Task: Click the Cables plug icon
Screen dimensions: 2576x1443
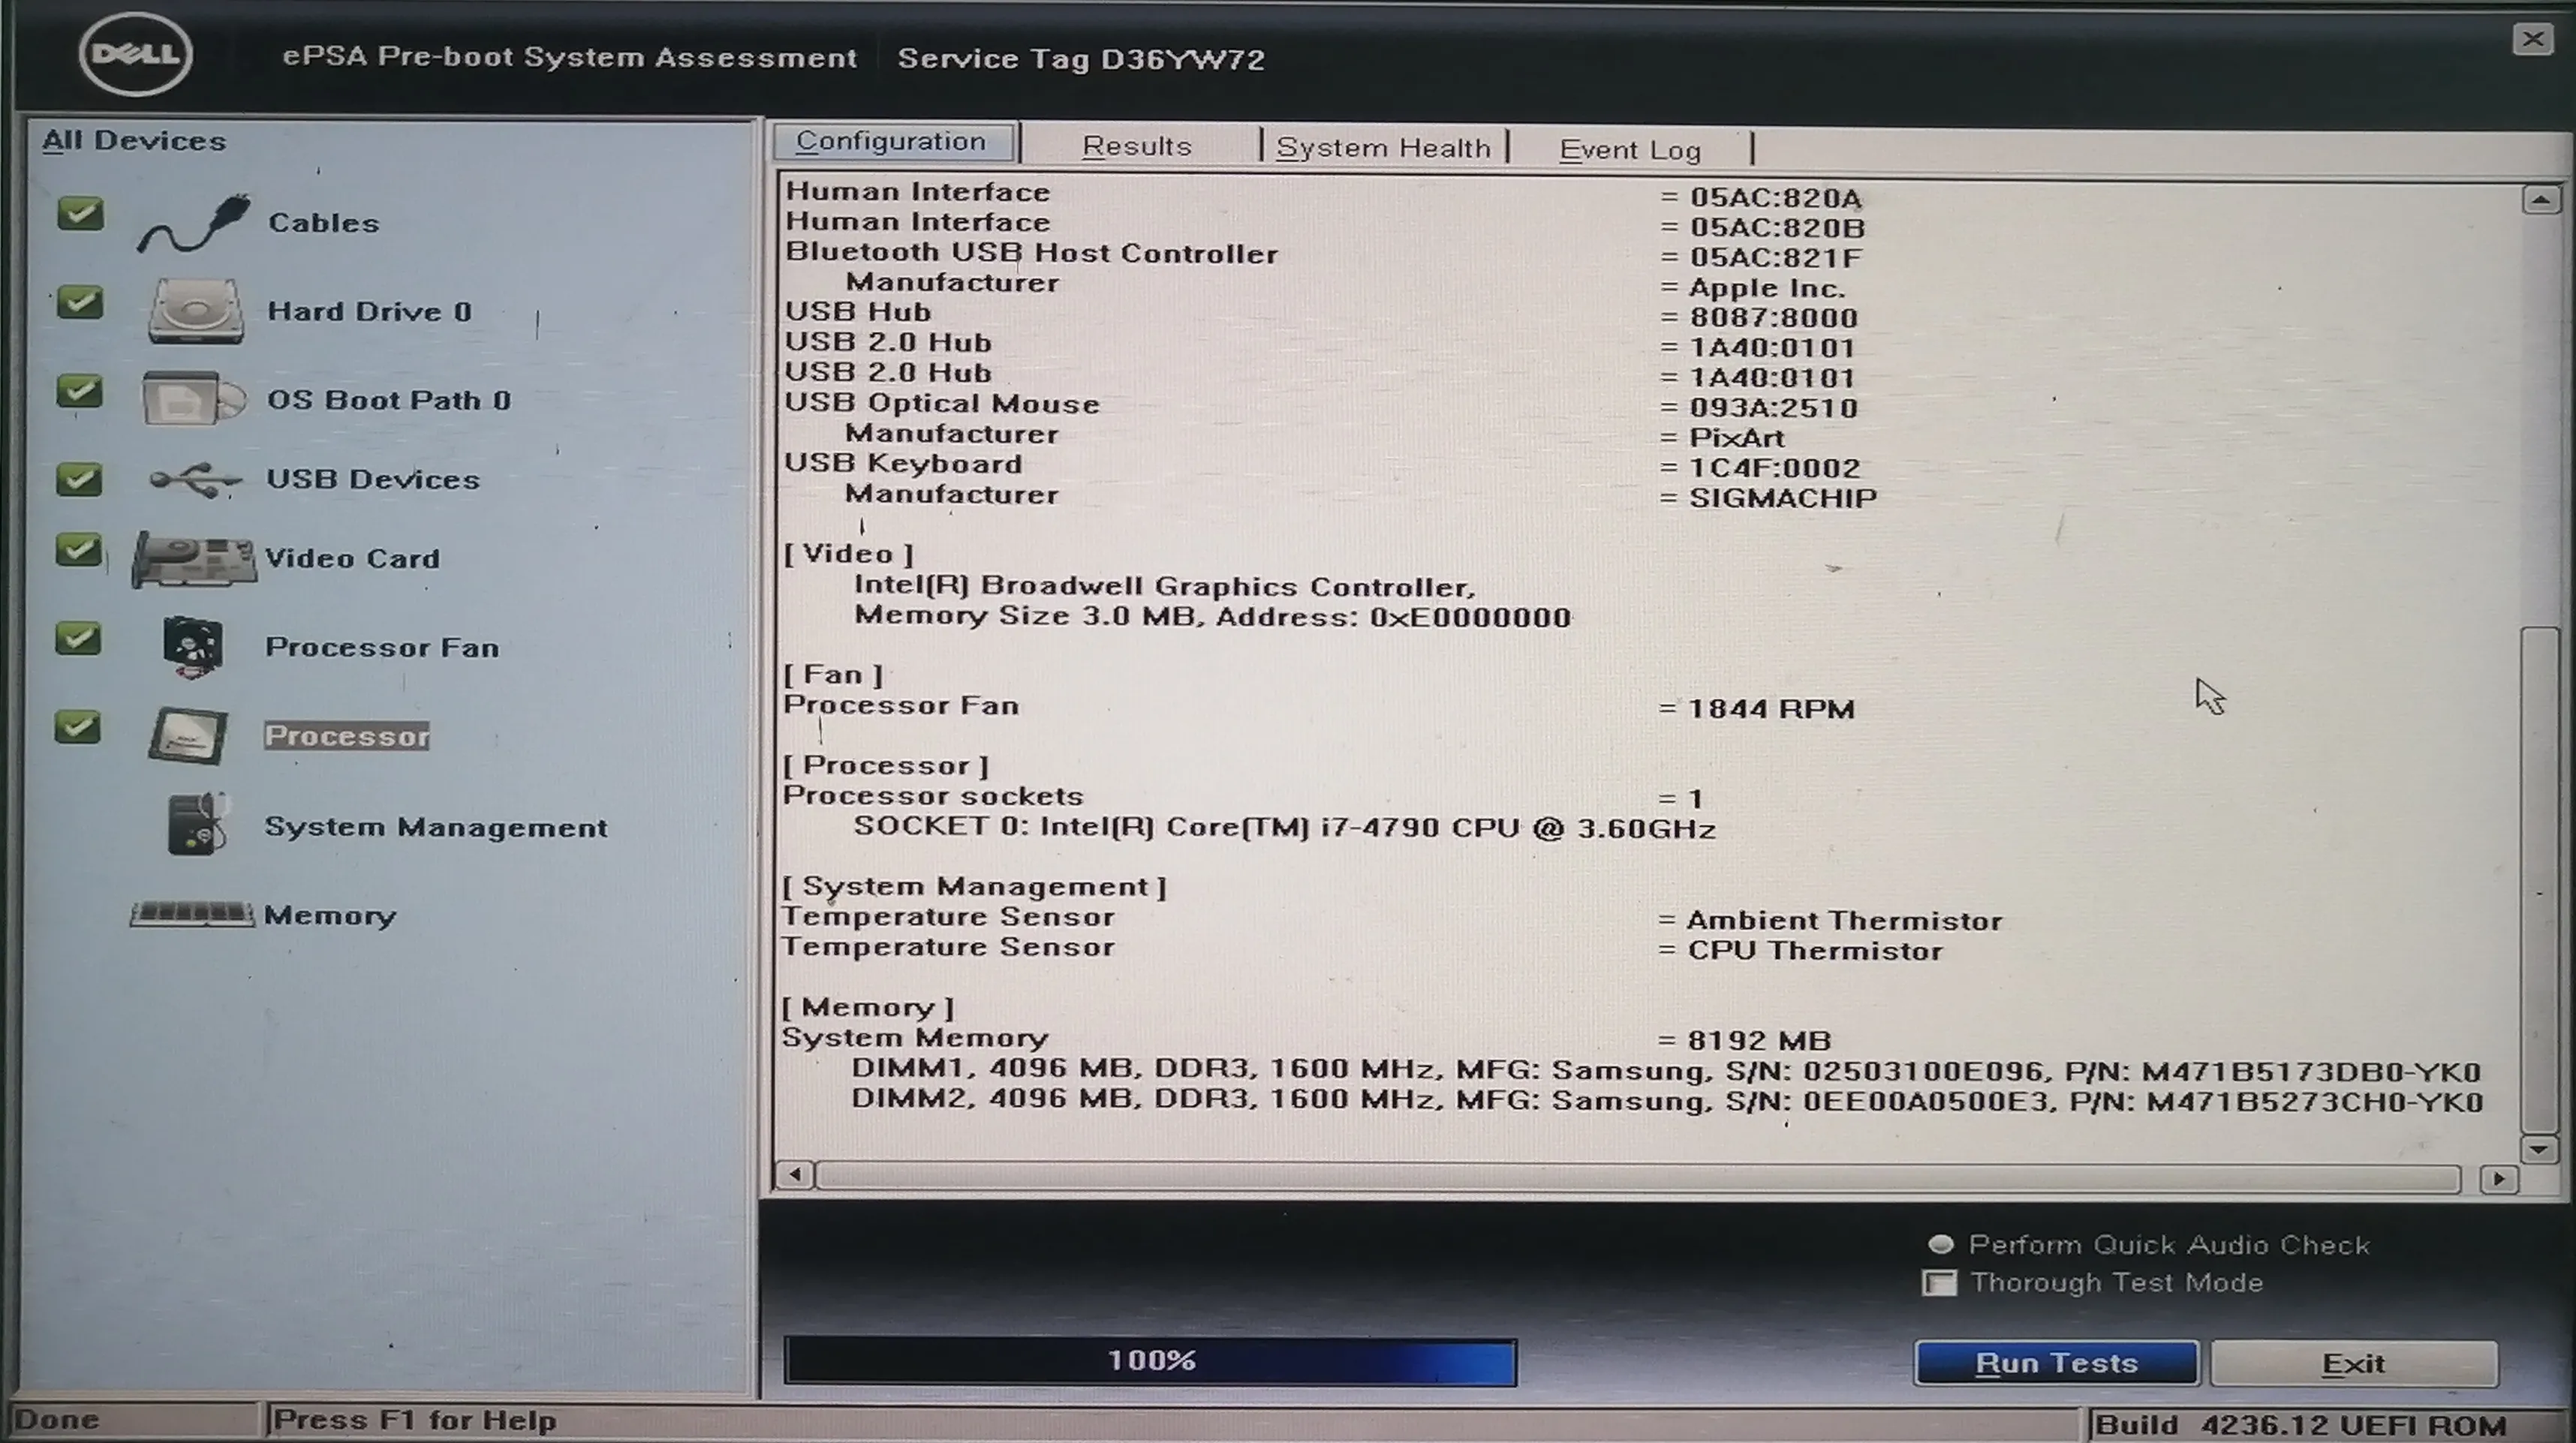Action: (192, 224)
